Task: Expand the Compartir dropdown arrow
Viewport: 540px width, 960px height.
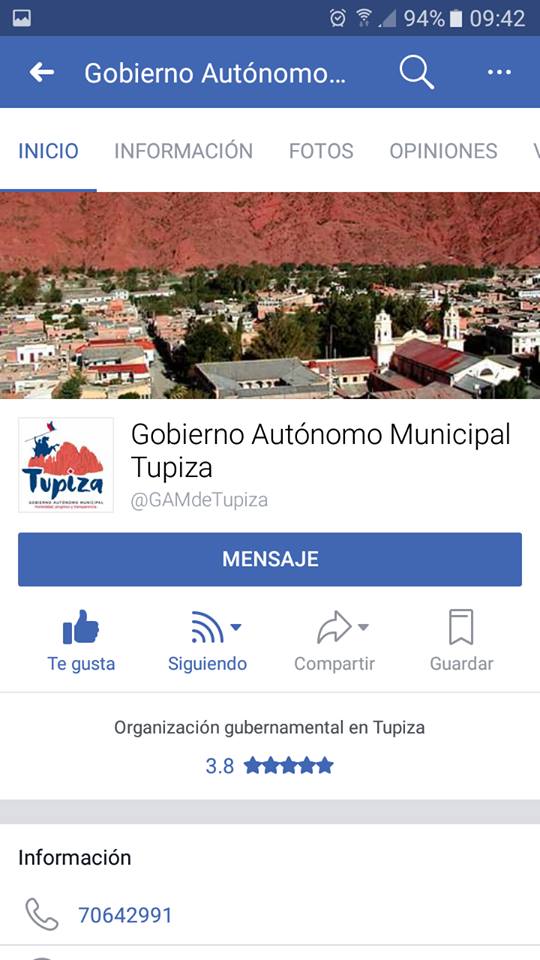Action: (x=363, y=626)
